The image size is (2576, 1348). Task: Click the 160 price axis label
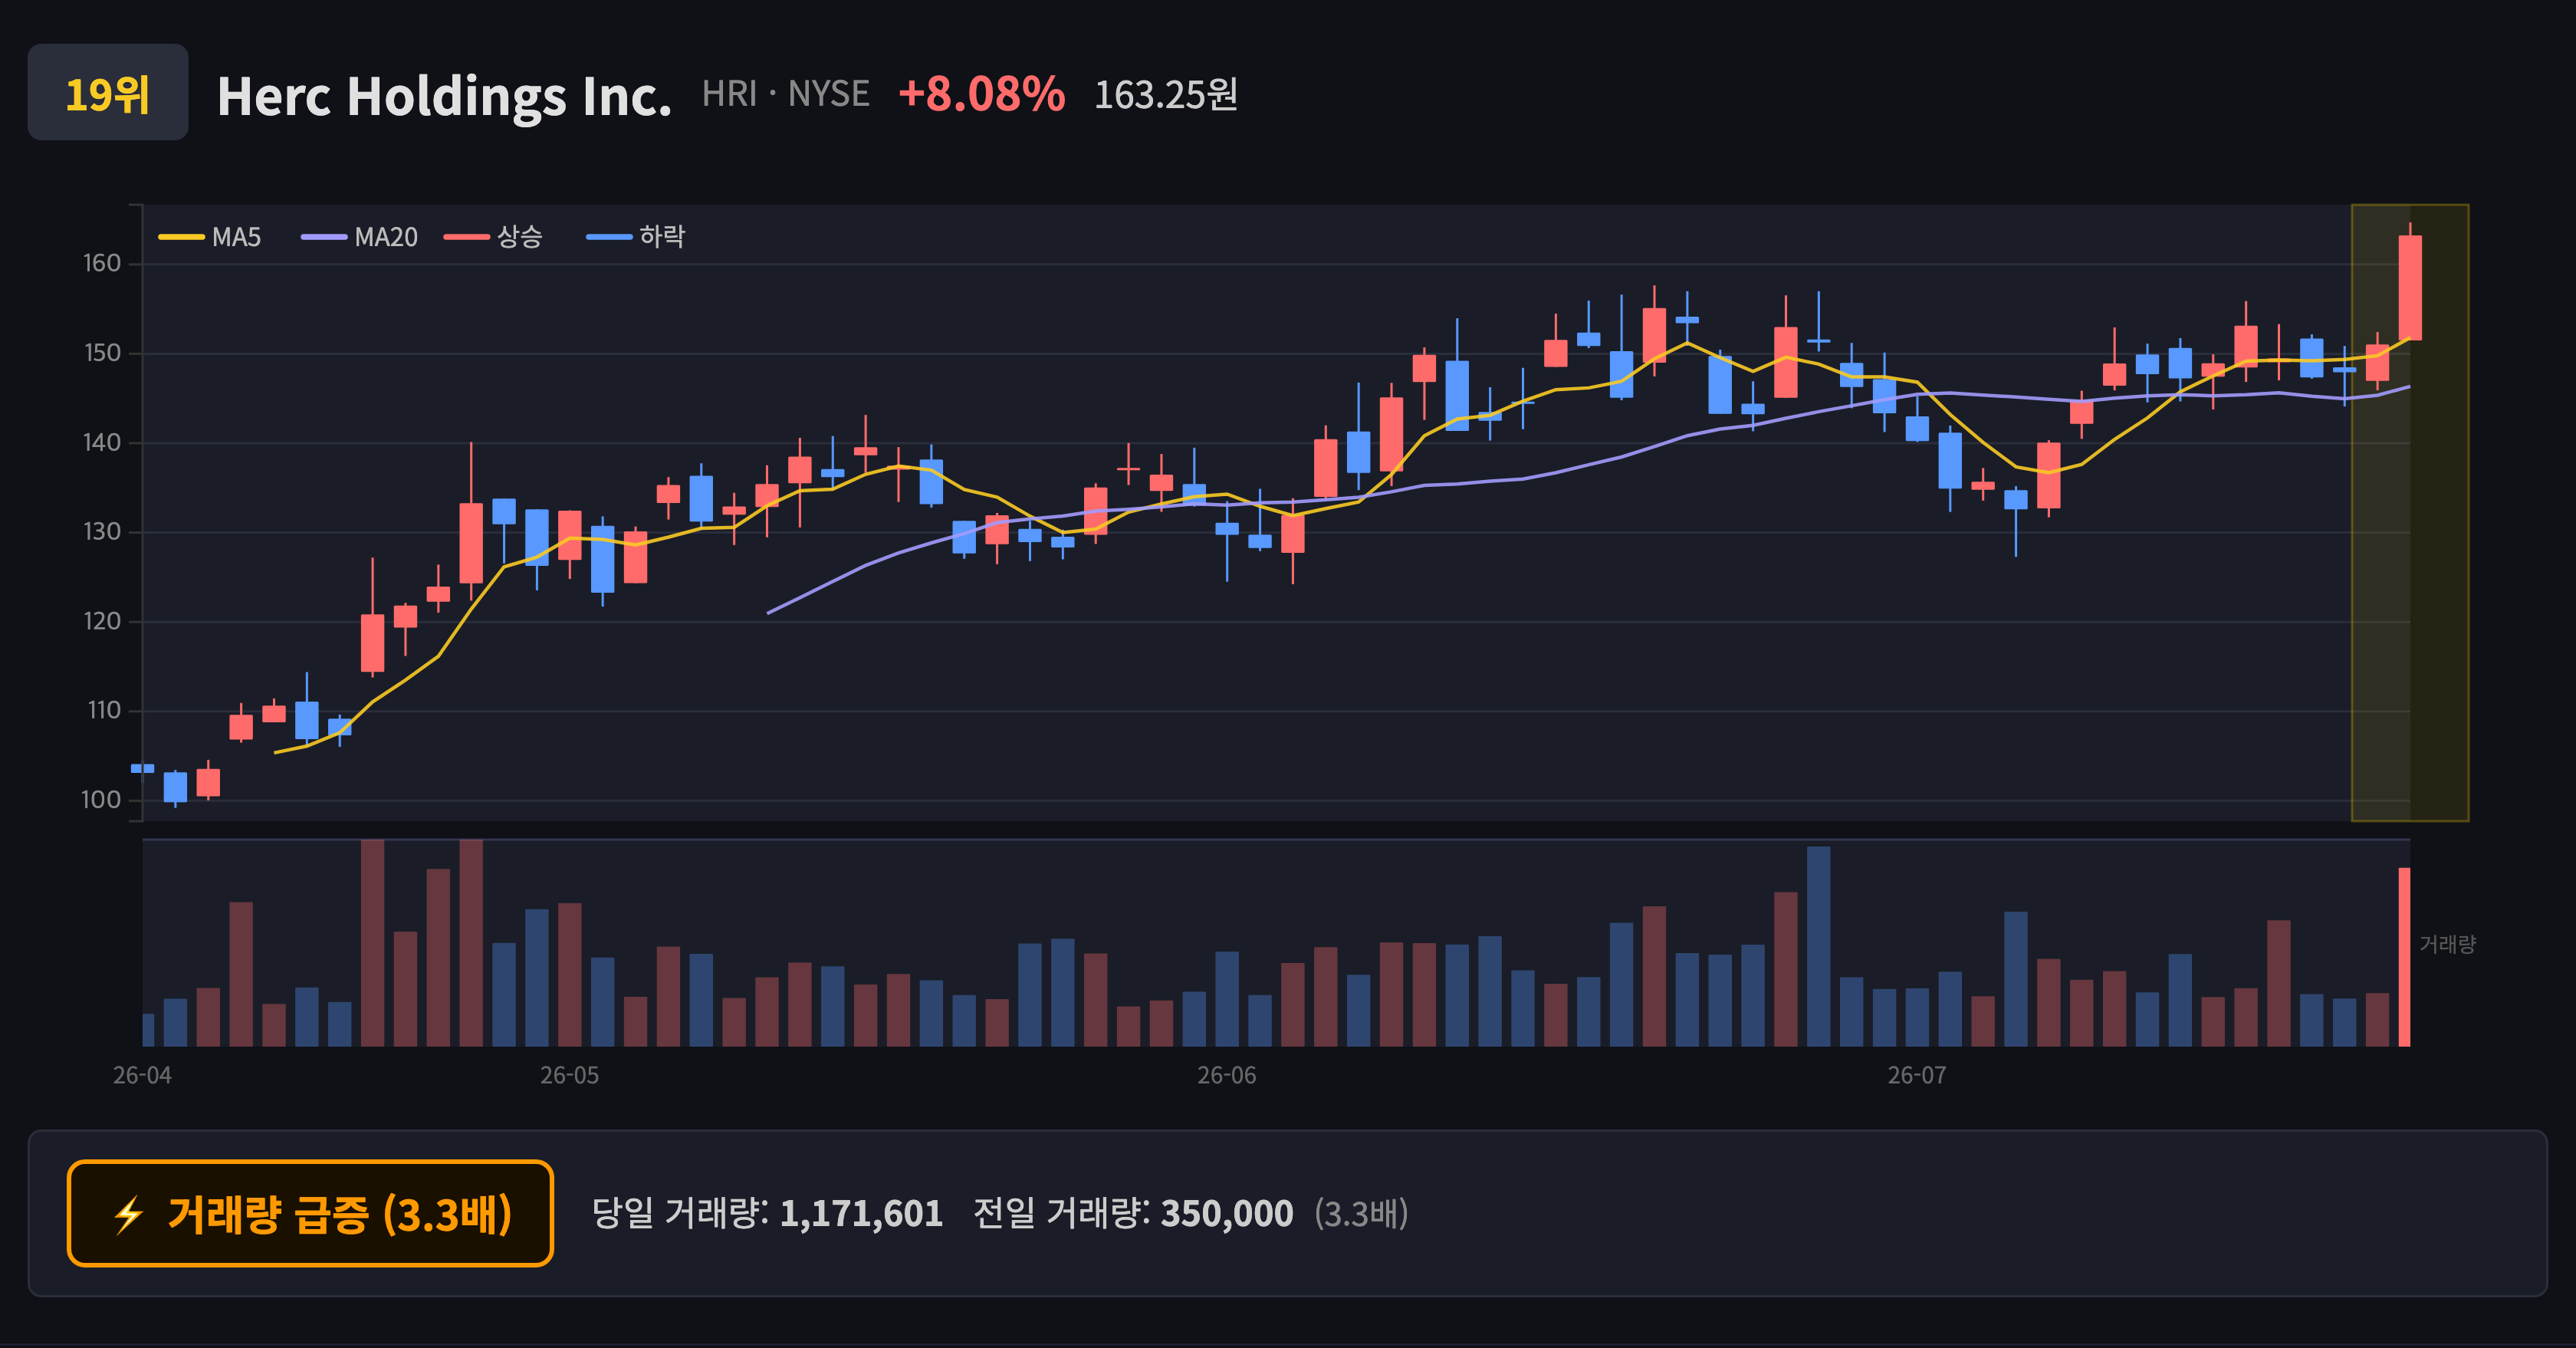pos(101,264)
